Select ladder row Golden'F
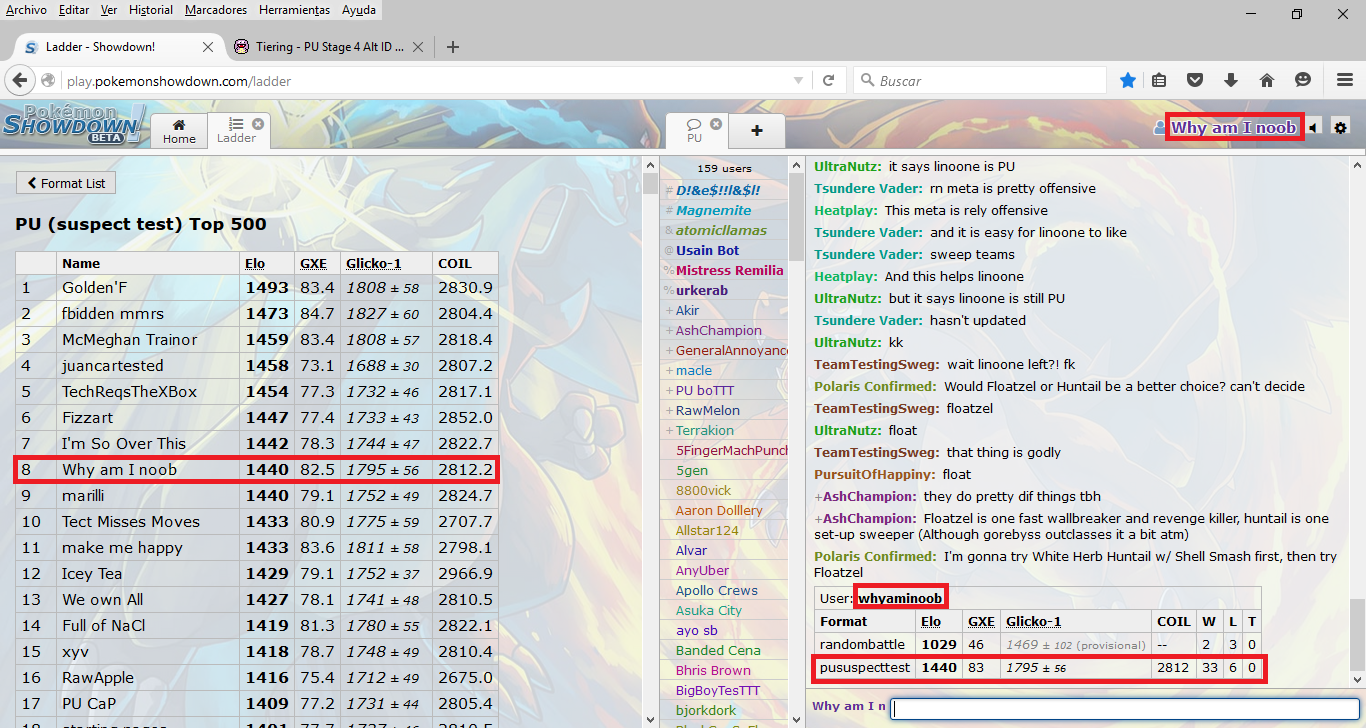The width and height of the screenshot is (1366, 728). (x=257, y=288)
